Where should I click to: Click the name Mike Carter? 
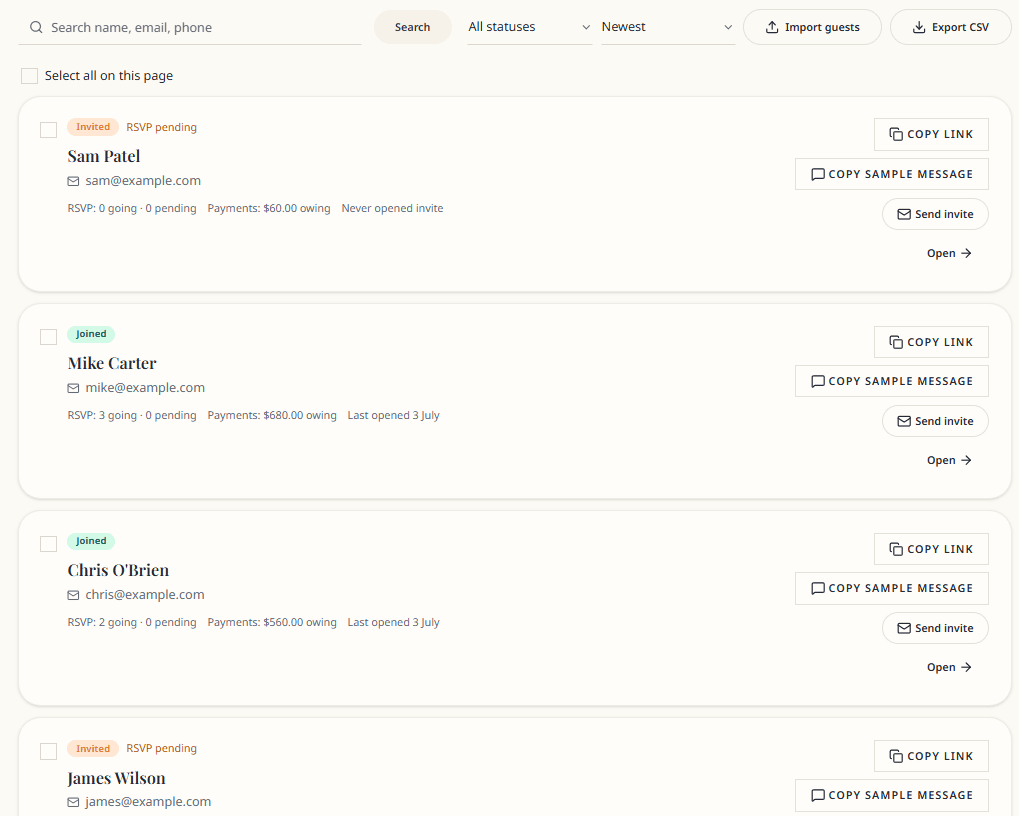tap(112, 363)
